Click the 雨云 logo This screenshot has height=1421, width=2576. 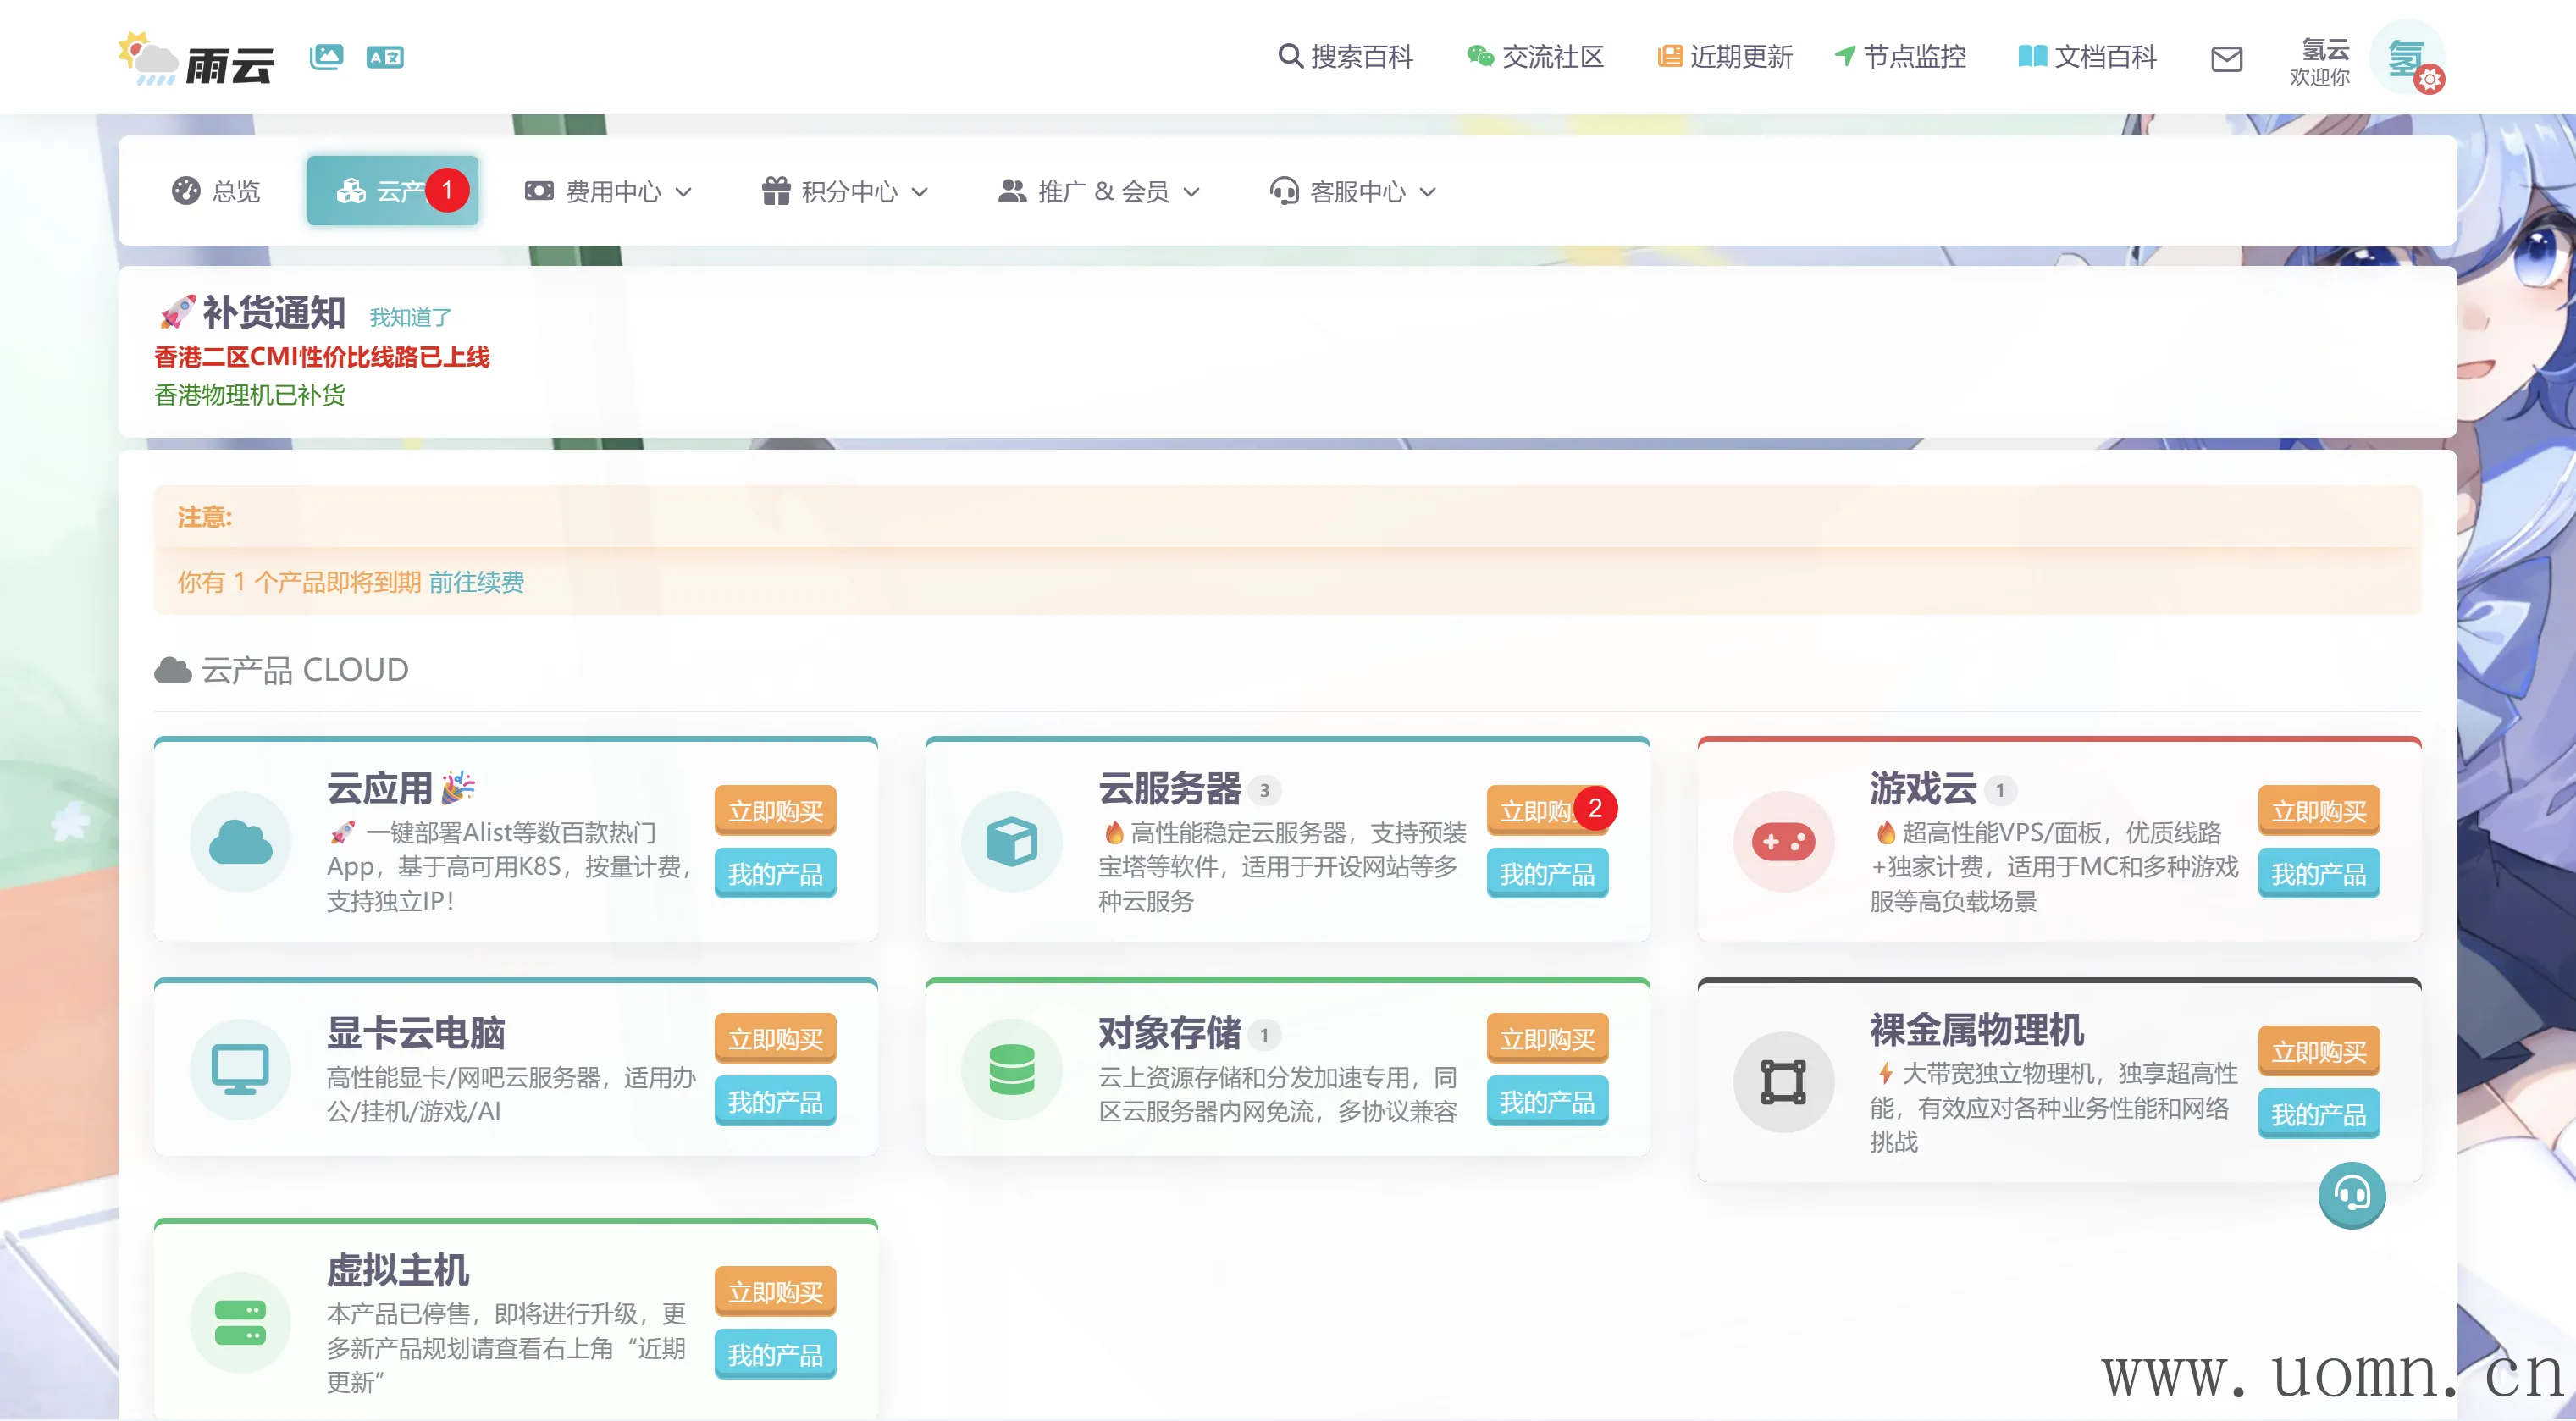coord(196,59)
